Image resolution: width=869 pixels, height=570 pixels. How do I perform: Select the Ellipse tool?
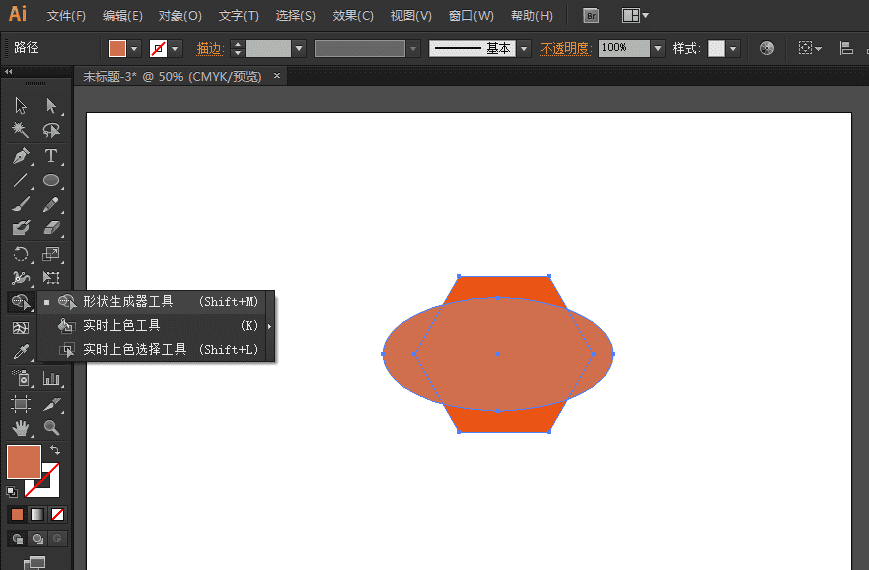[x=51, y=180]
